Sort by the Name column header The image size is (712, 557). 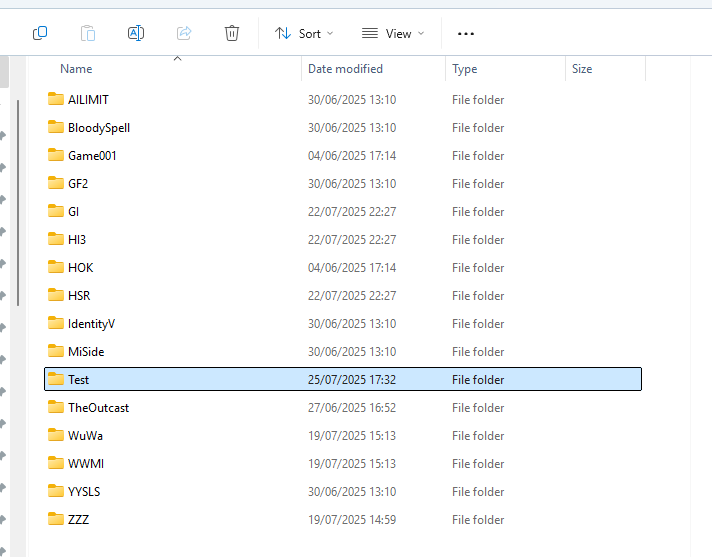[x=76, y=69]
